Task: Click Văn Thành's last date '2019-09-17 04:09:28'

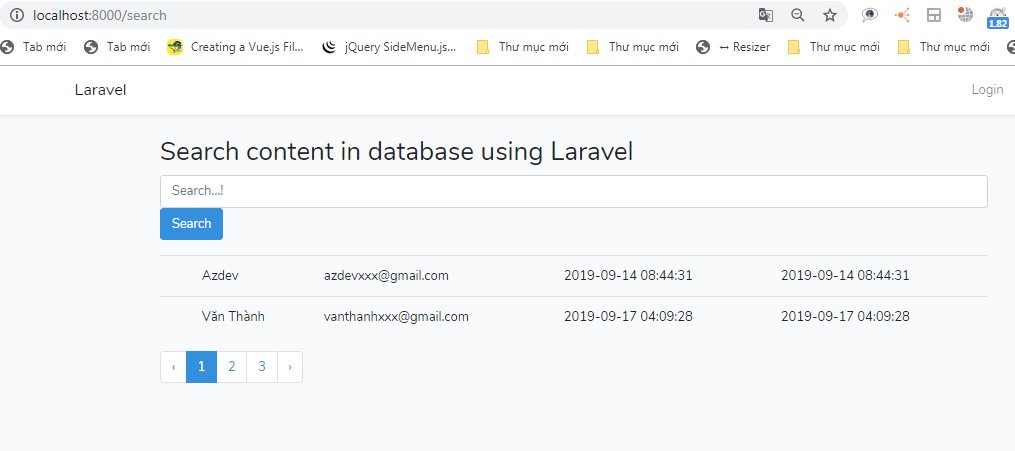Action: click(845, 317)
